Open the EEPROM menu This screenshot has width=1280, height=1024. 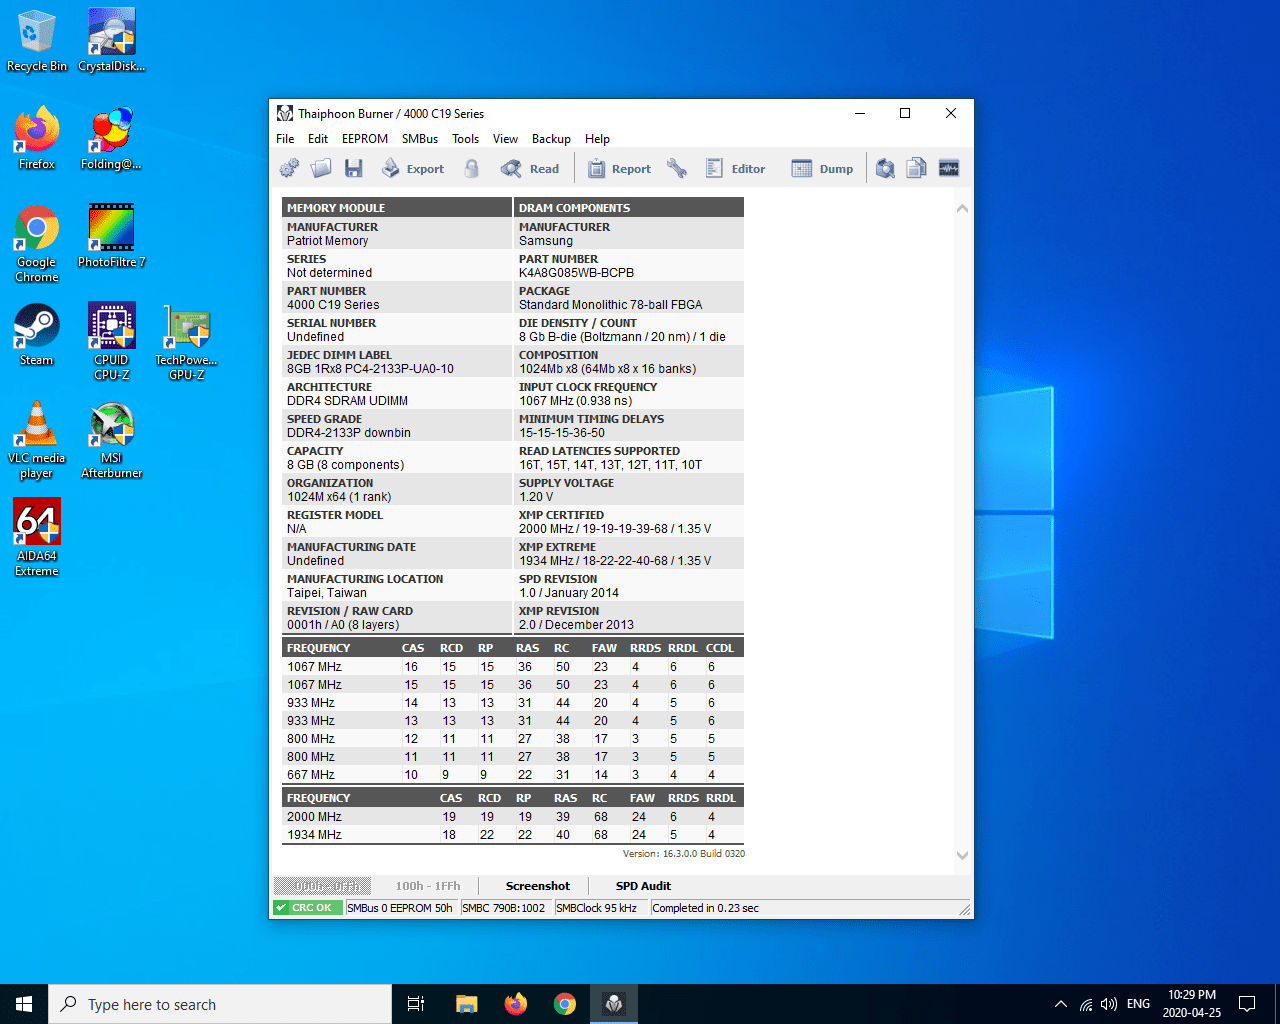click(364, 139)
